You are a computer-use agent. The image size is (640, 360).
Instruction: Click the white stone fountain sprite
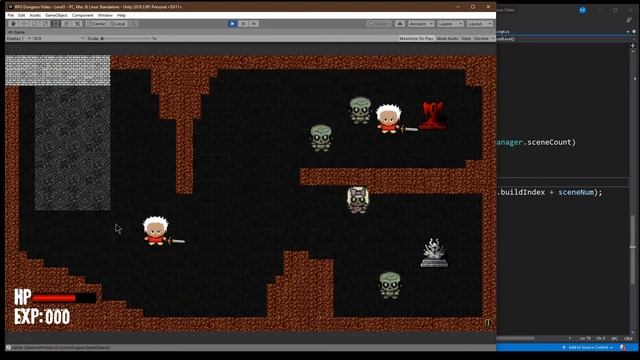coord(434,253)
